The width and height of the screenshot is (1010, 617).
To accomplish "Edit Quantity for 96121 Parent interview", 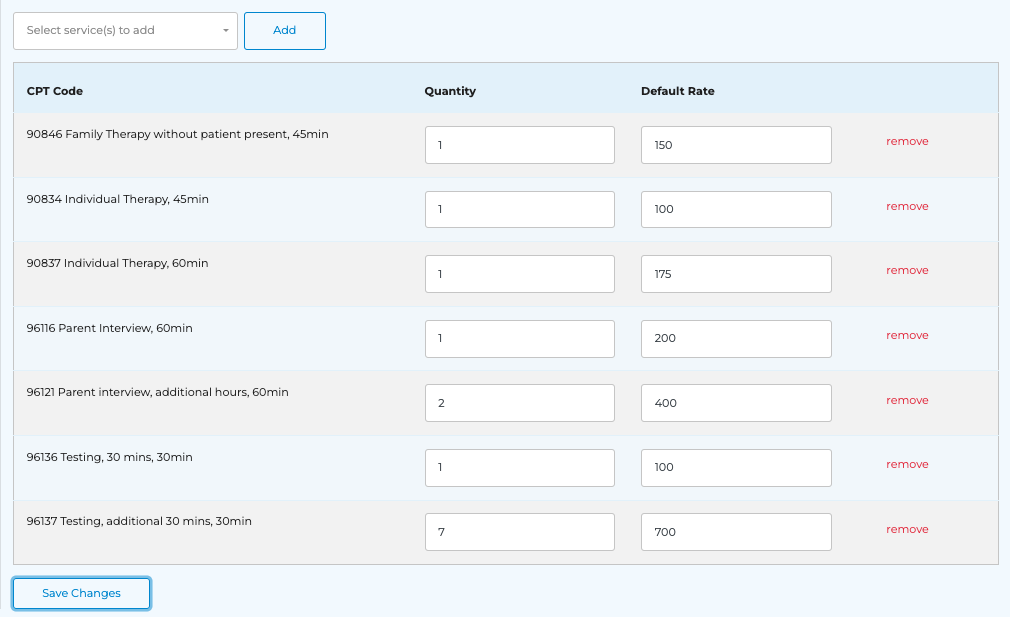I will (x=519, y=403).
